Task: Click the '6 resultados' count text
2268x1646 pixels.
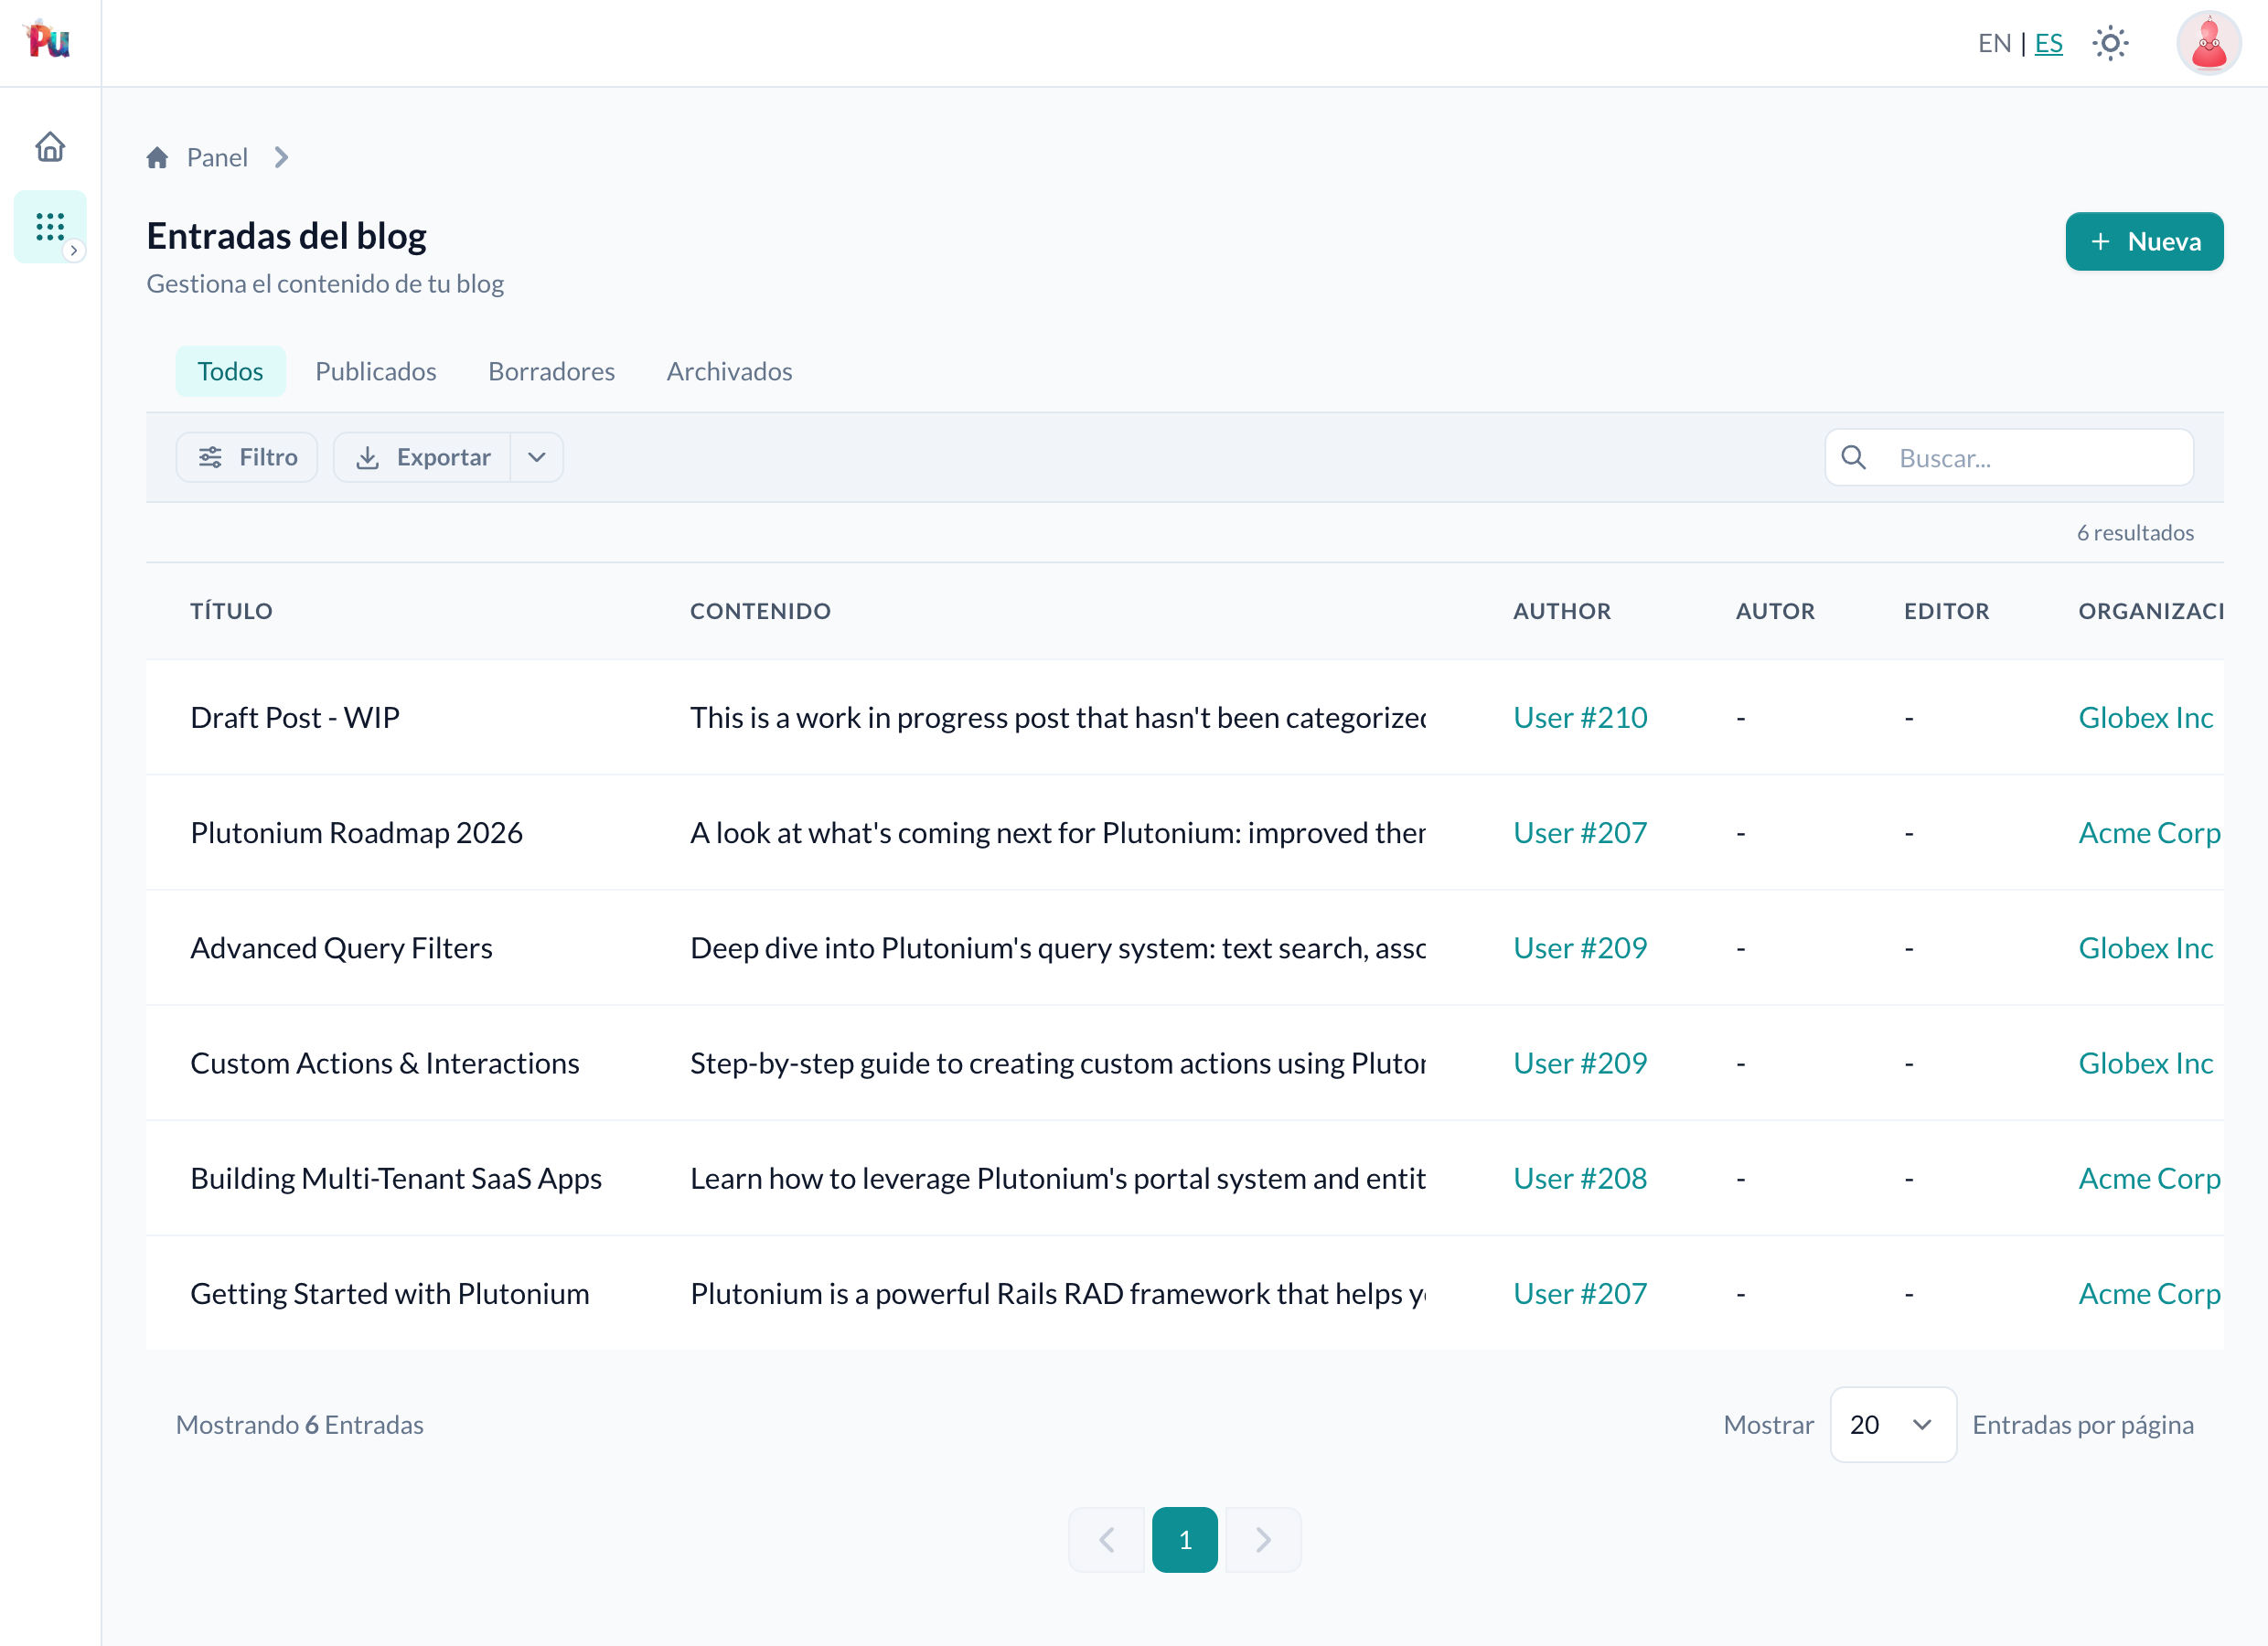Action: (2135, 532)
